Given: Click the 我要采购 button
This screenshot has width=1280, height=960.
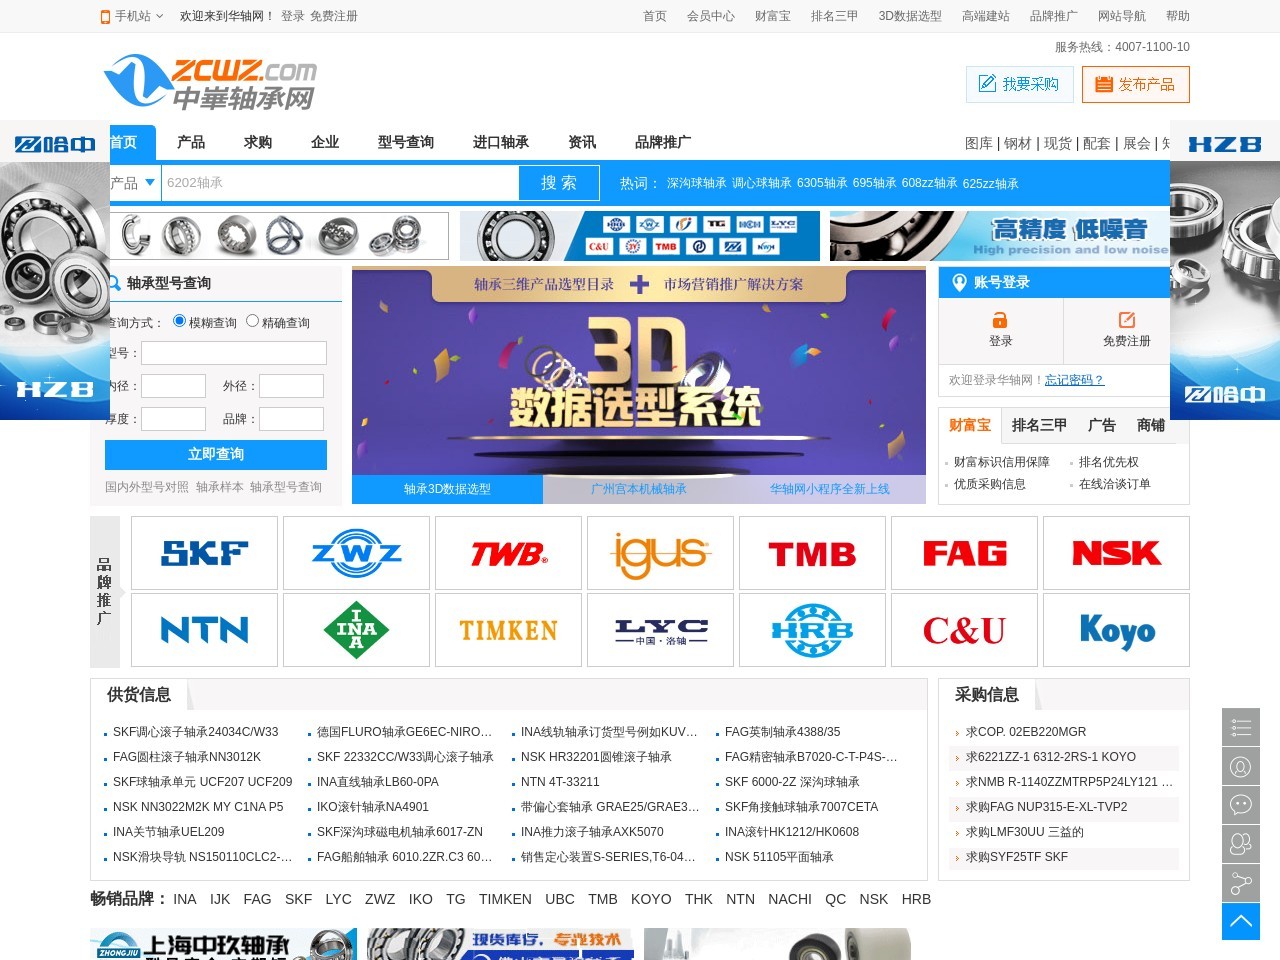Looking at the screenshot, I should [x=1020, y=84].
